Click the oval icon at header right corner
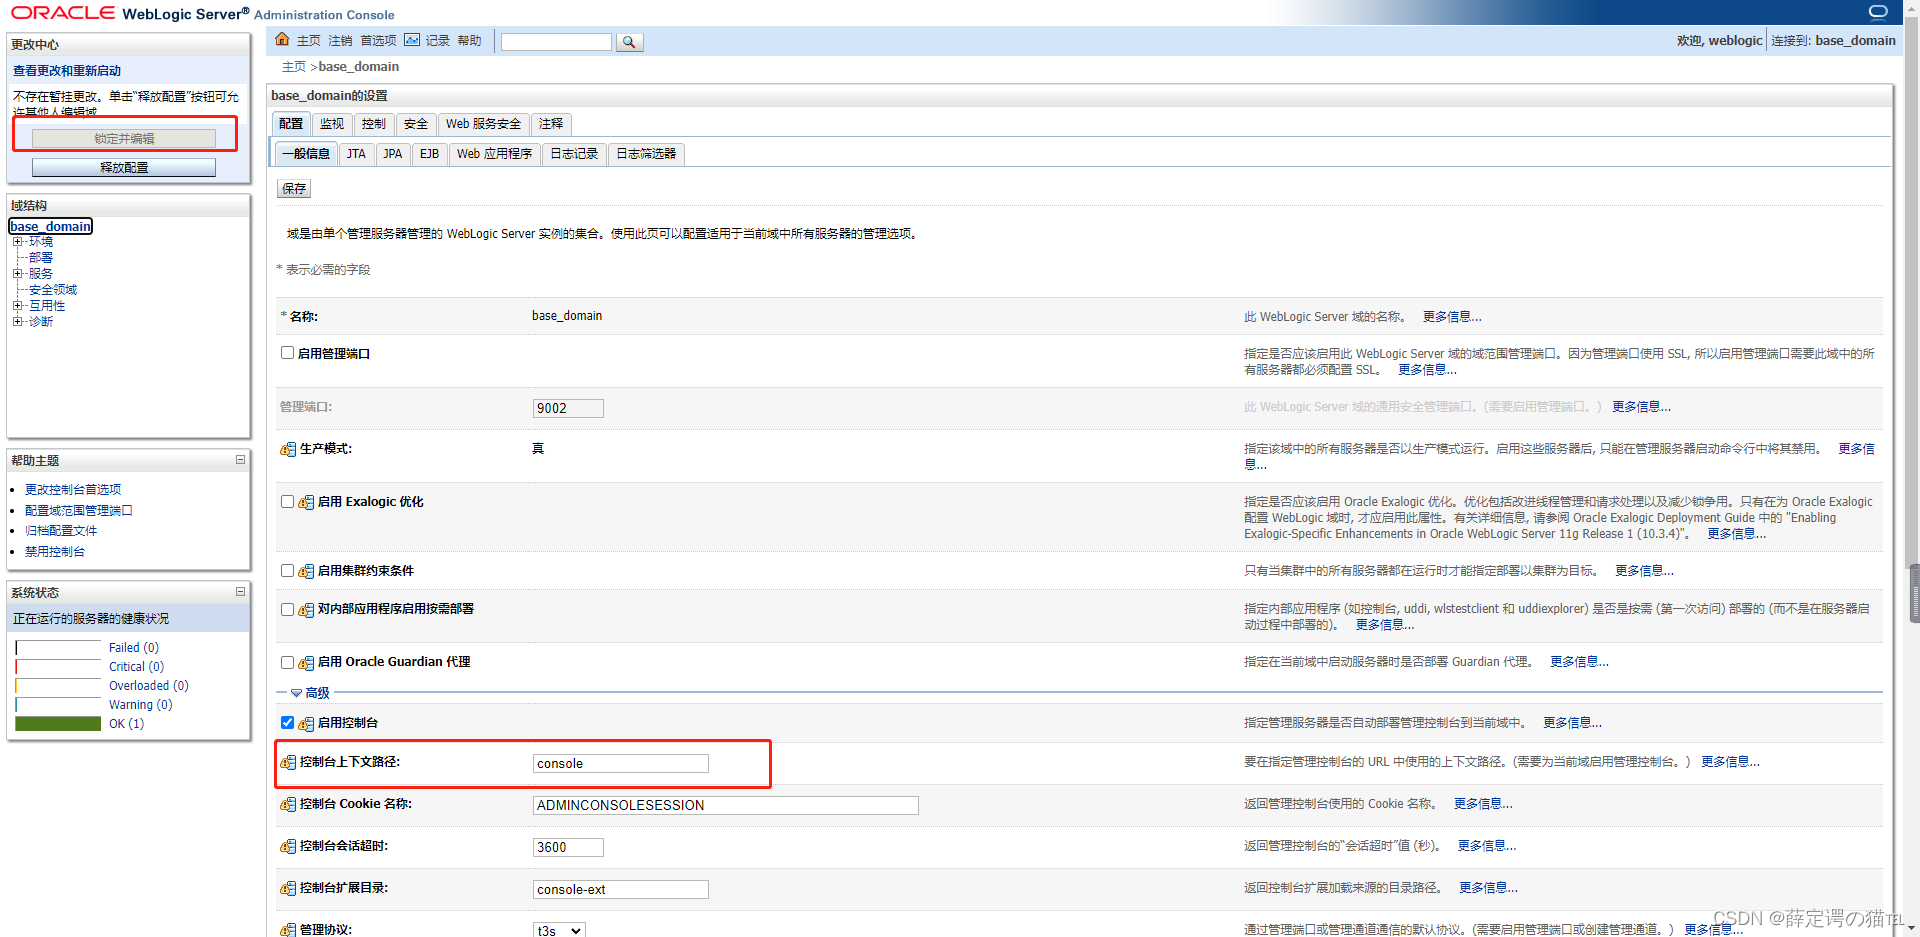1920x937 pixels. click(x=1878, y=12)
